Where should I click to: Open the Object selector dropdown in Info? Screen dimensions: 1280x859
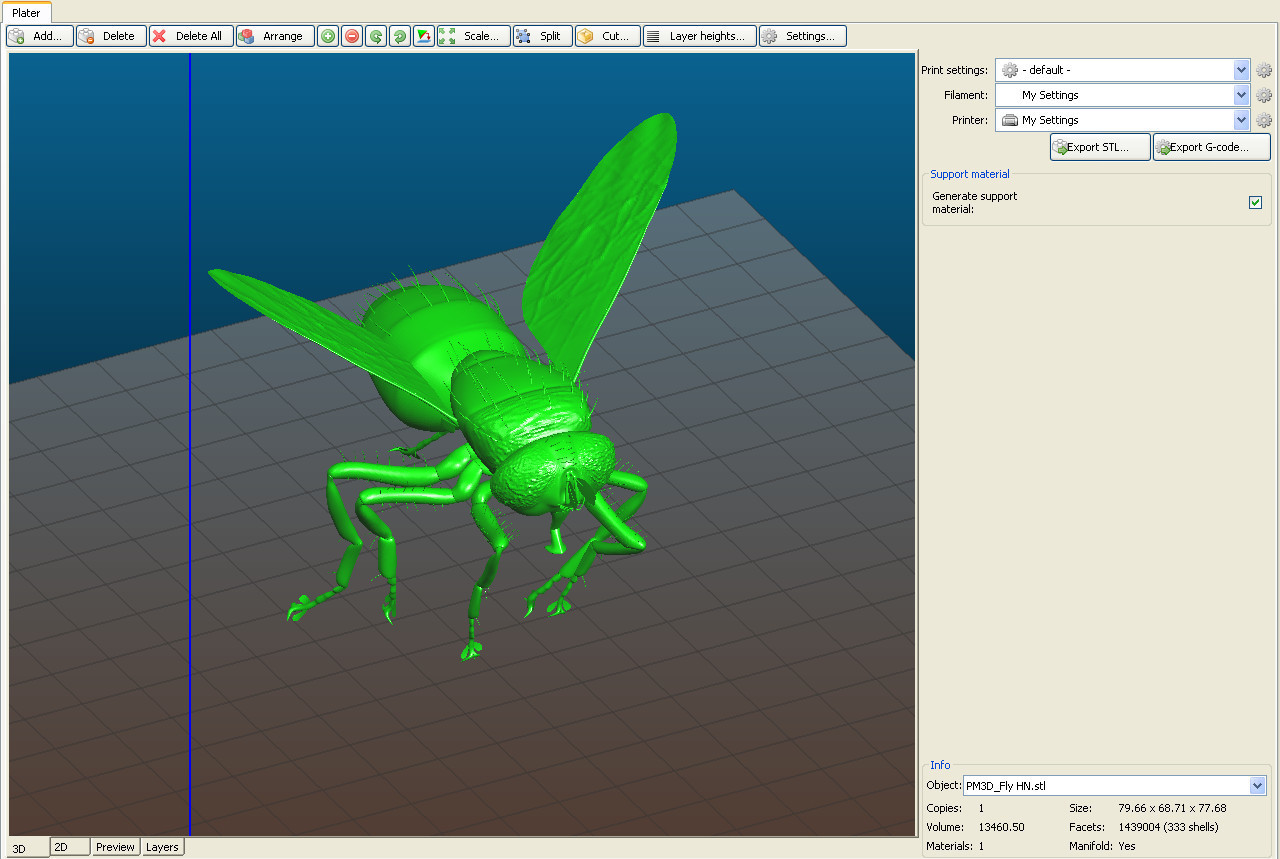click(1257, 786)
